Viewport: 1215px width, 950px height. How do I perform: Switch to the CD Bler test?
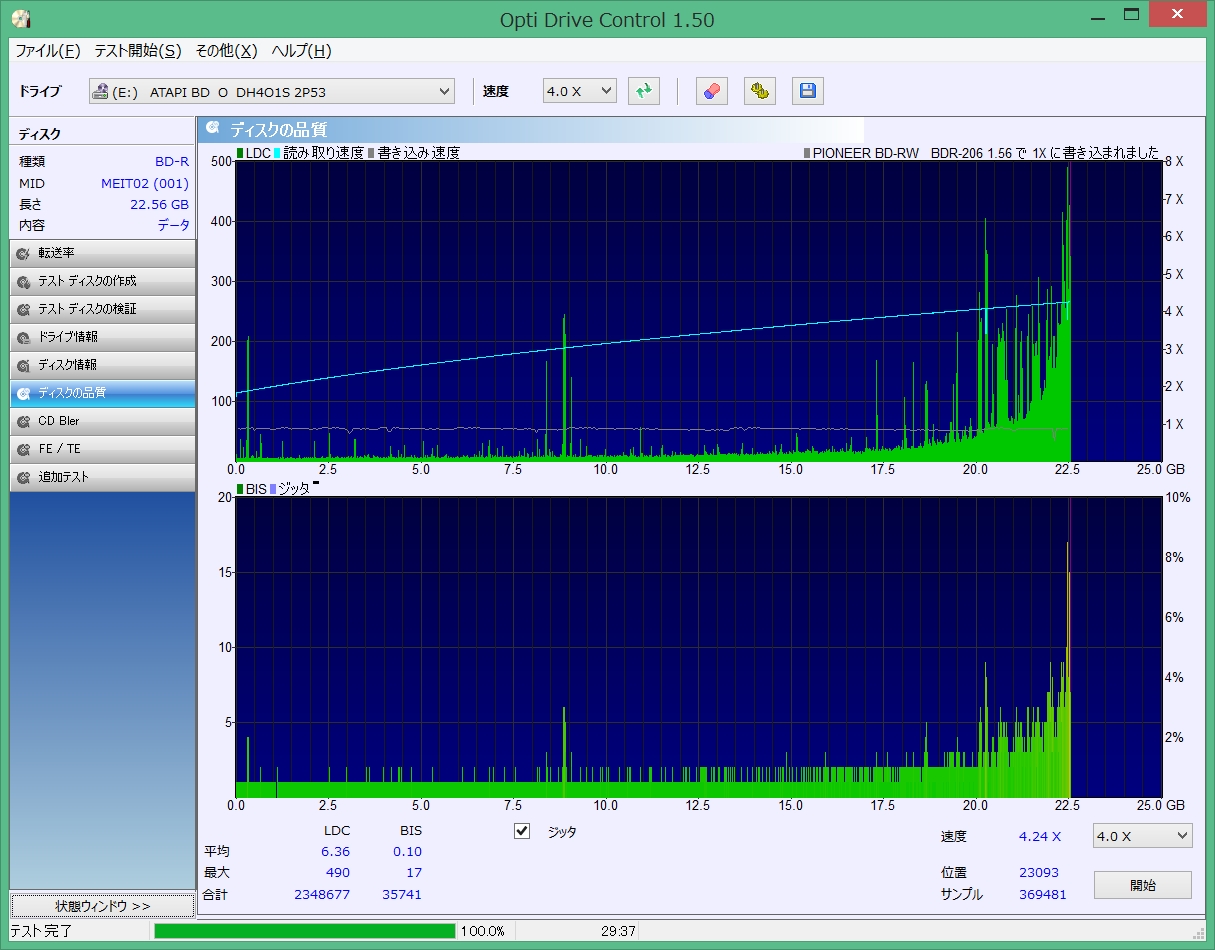tap(102, 421)
